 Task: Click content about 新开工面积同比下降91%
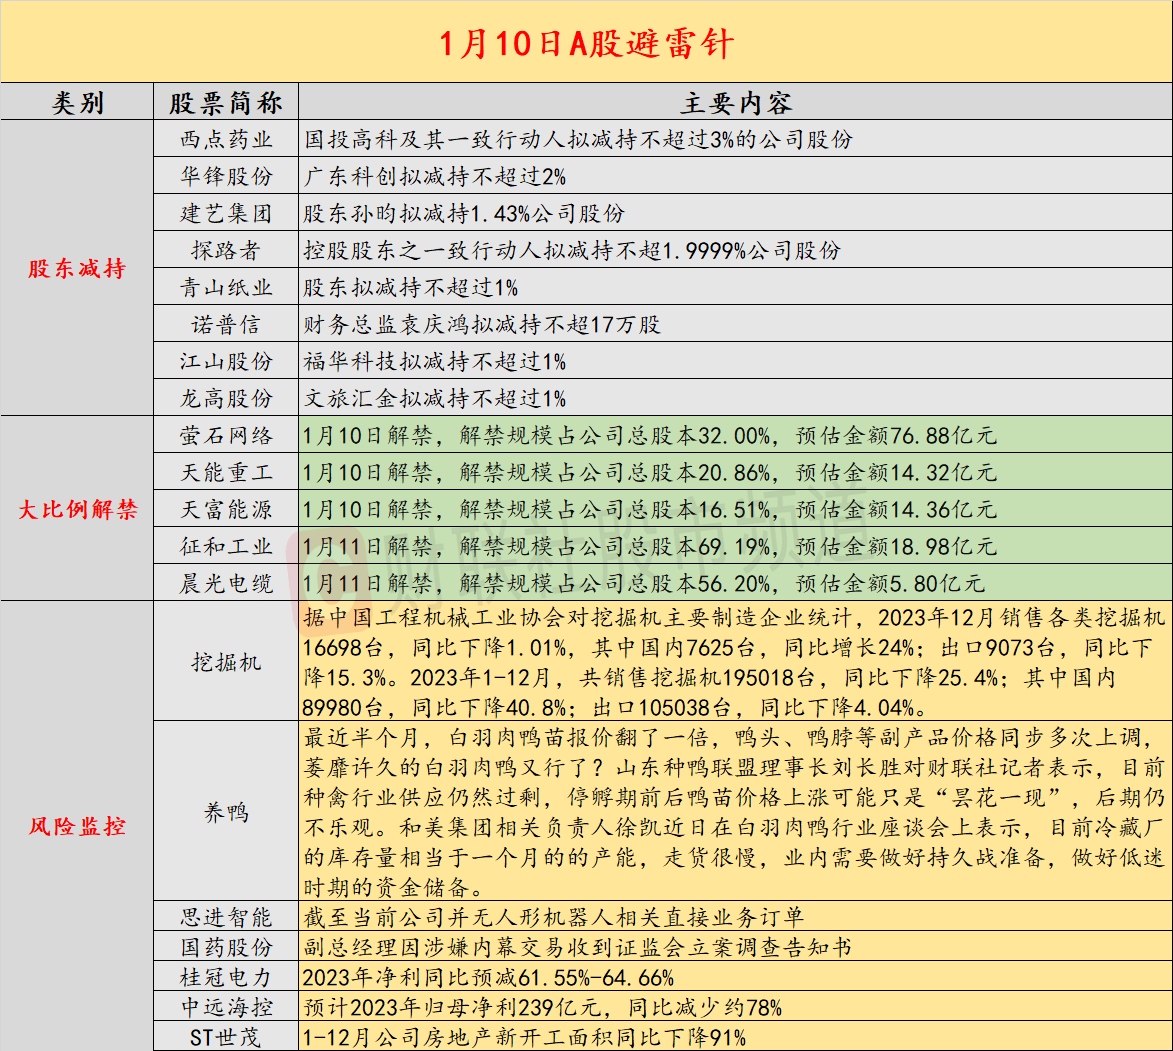click(524, 1038)
